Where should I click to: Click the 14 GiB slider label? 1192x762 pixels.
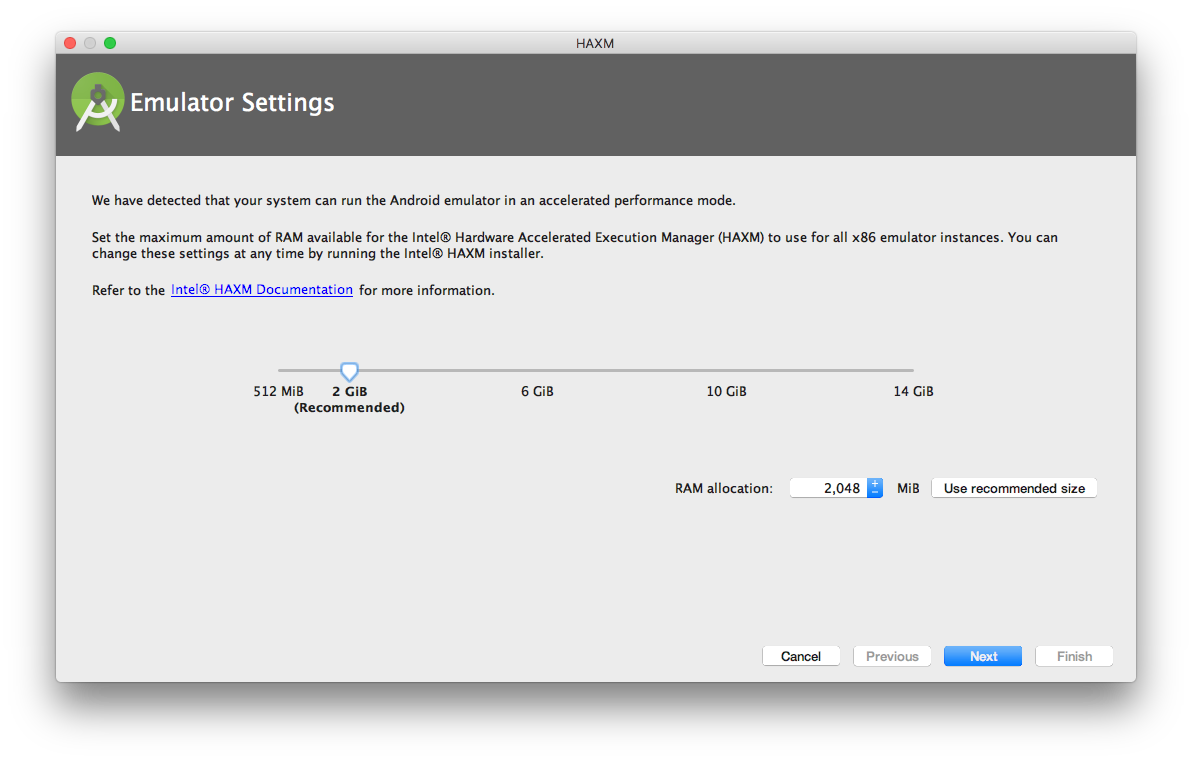click(x=913, y=391)
